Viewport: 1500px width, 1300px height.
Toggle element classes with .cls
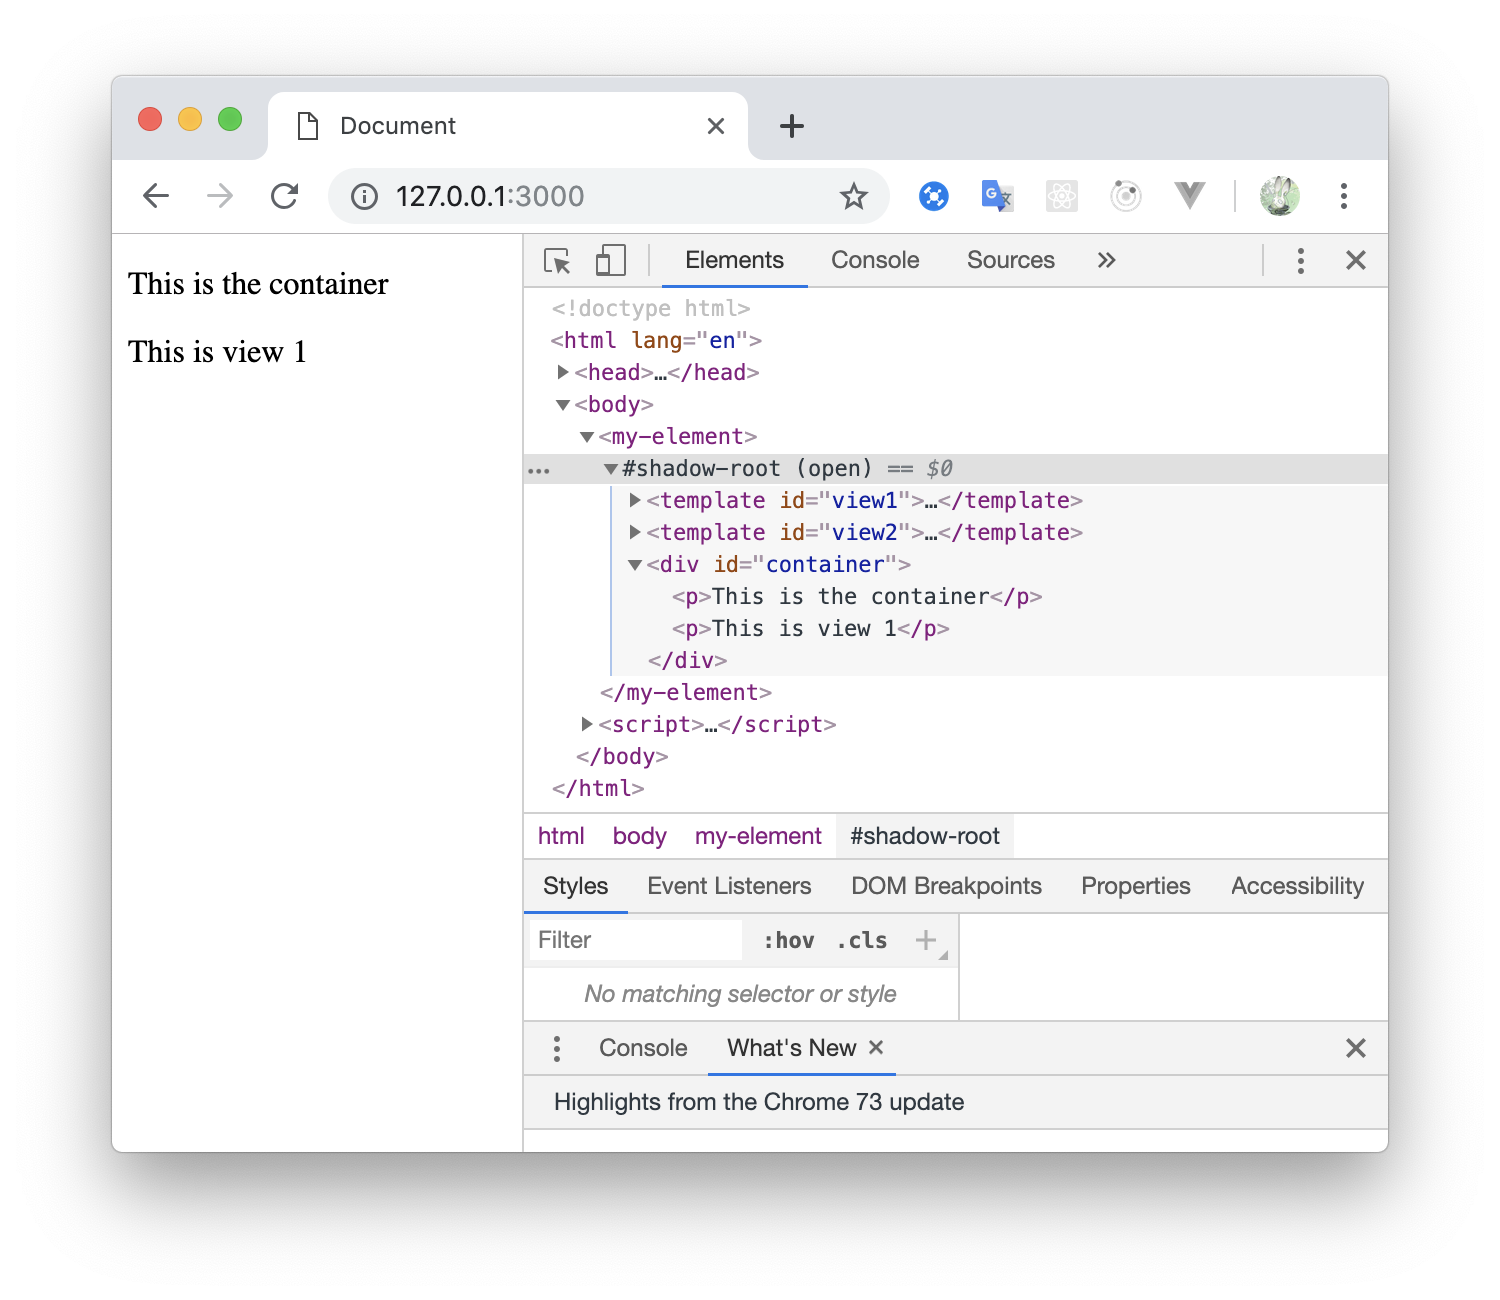point(860,940)
